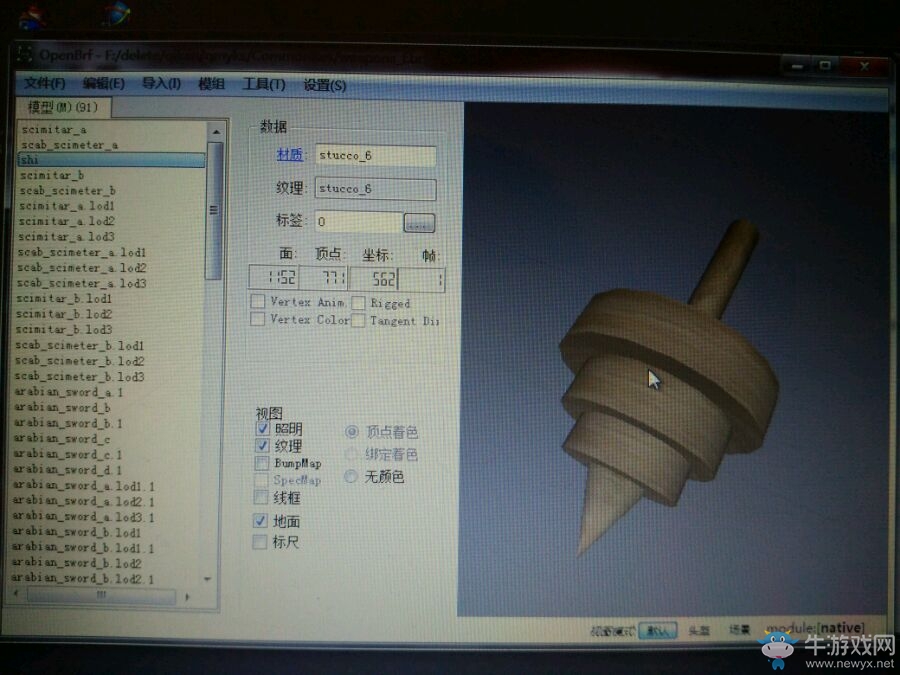Open the 模组 menu
This screenshot has width=900, height=675.
point(211,84)
